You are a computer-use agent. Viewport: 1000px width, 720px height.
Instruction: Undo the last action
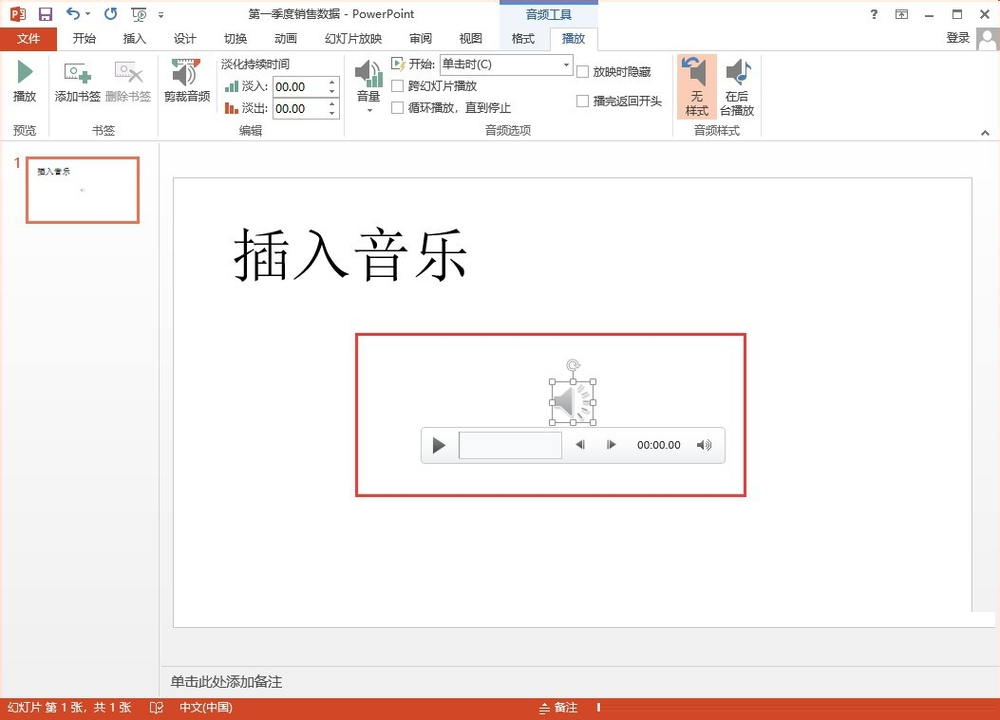click(73, 13)
